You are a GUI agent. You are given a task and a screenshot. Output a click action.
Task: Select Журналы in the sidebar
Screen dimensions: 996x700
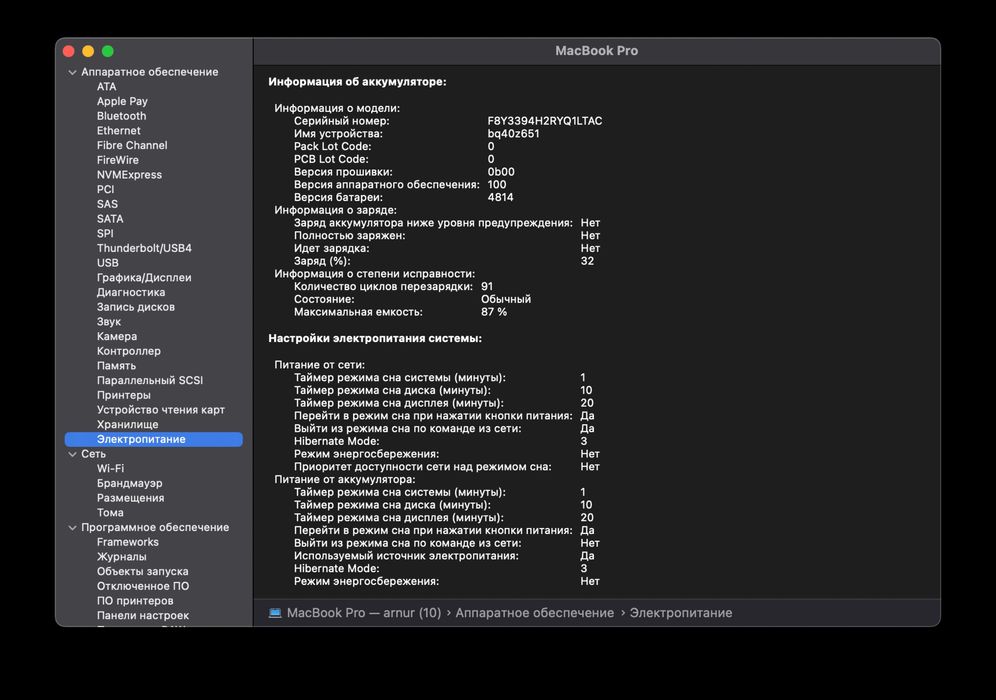(121, 556)
